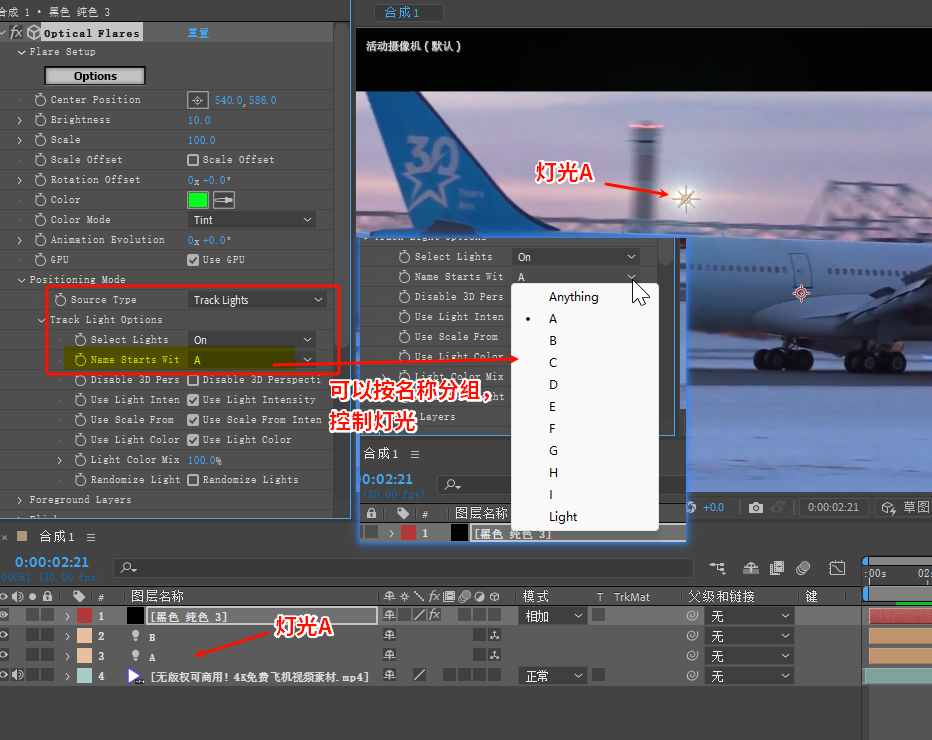Viewport: 932px width, 740px height.
Task: Click the light bulb icon of layer B
Action: point(136,636)
